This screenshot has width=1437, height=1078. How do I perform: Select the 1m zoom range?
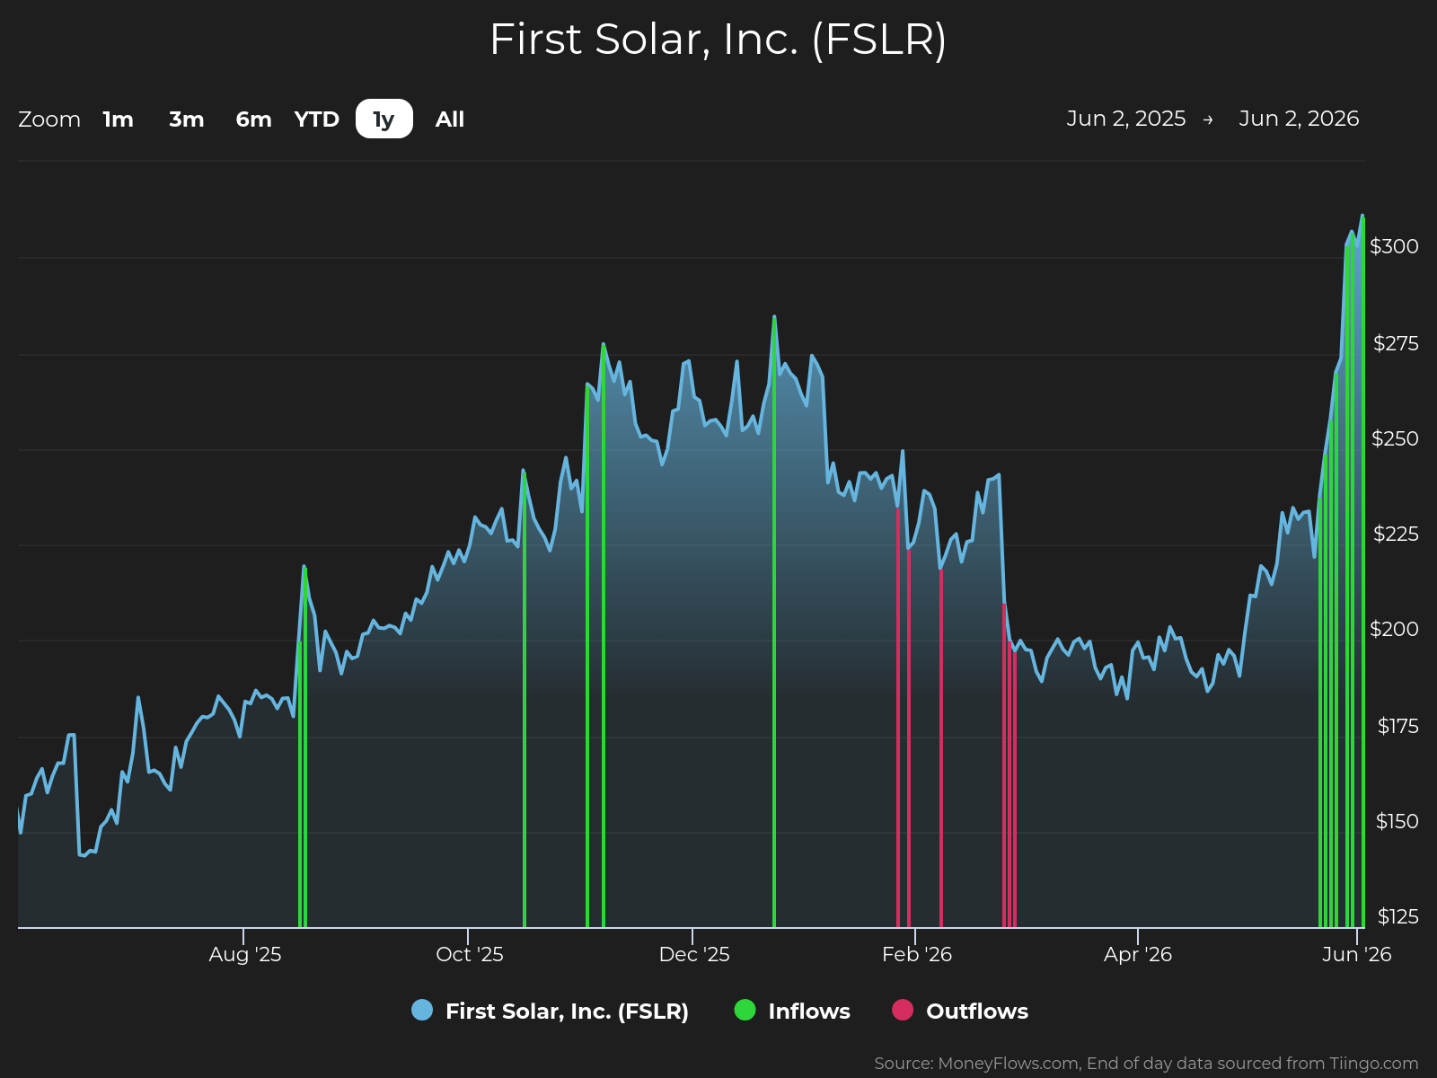click(x=118, y=119)
